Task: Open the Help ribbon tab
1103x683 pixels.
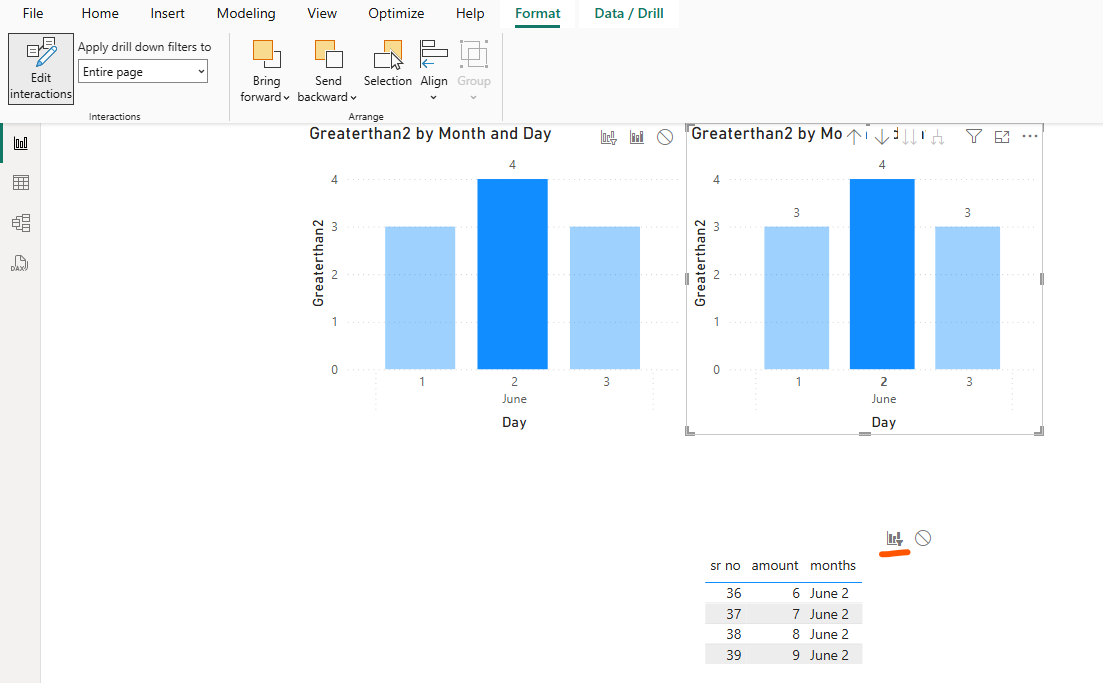Action: (470, 13)
